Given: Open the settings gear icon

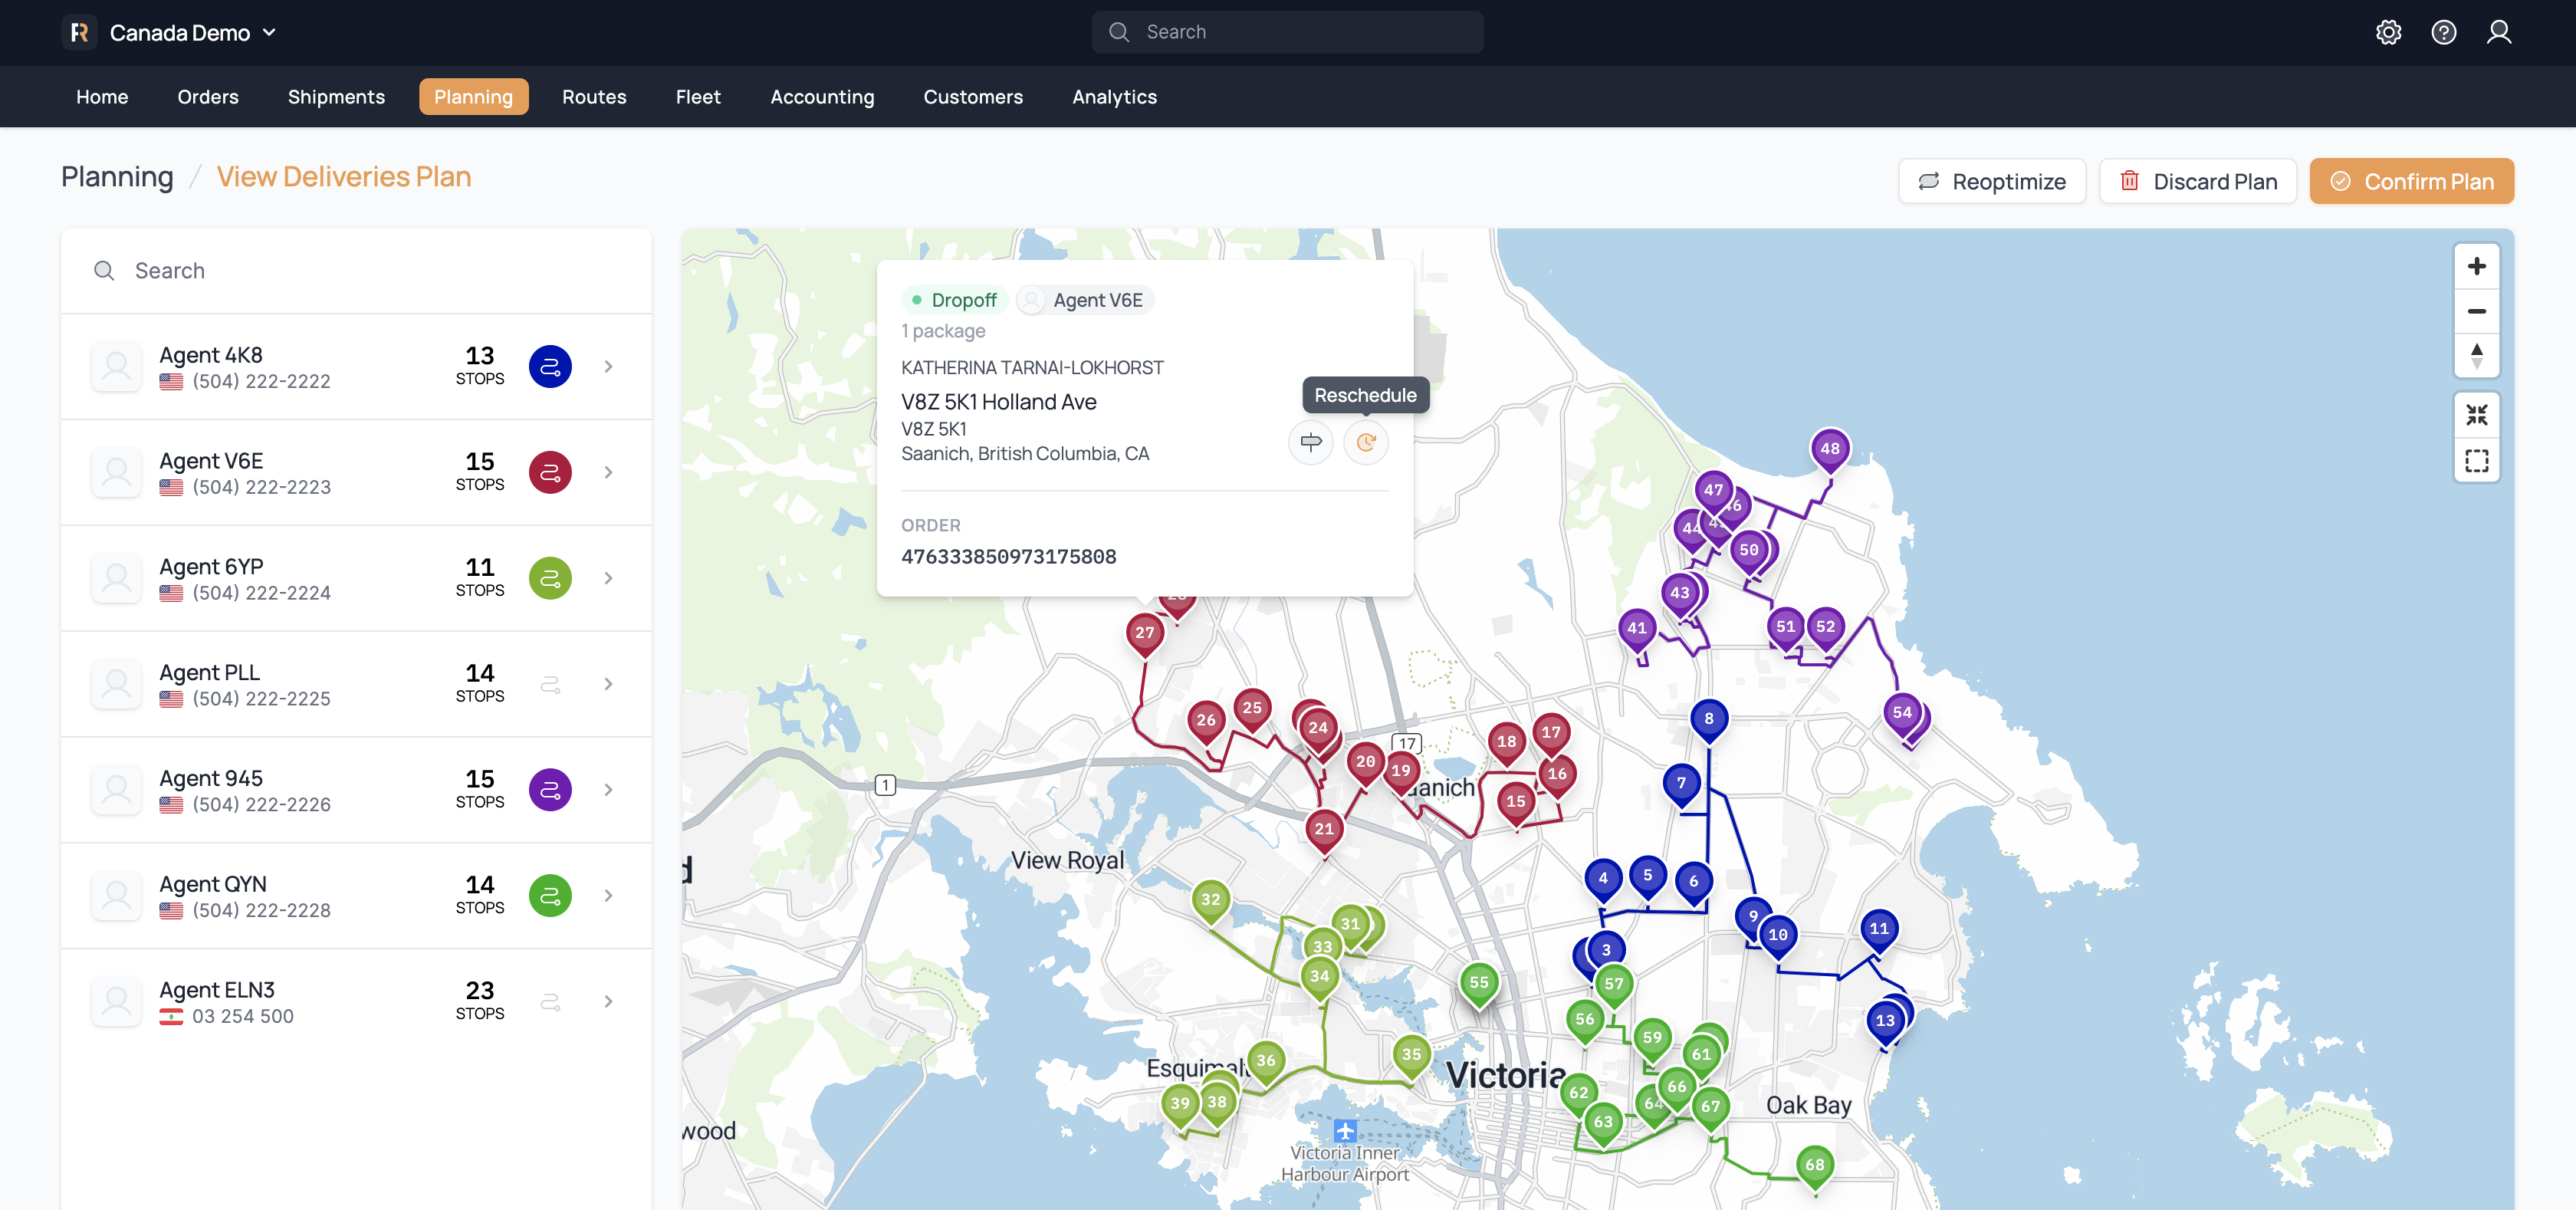Looking at the screenshot, I should 2388,32.
